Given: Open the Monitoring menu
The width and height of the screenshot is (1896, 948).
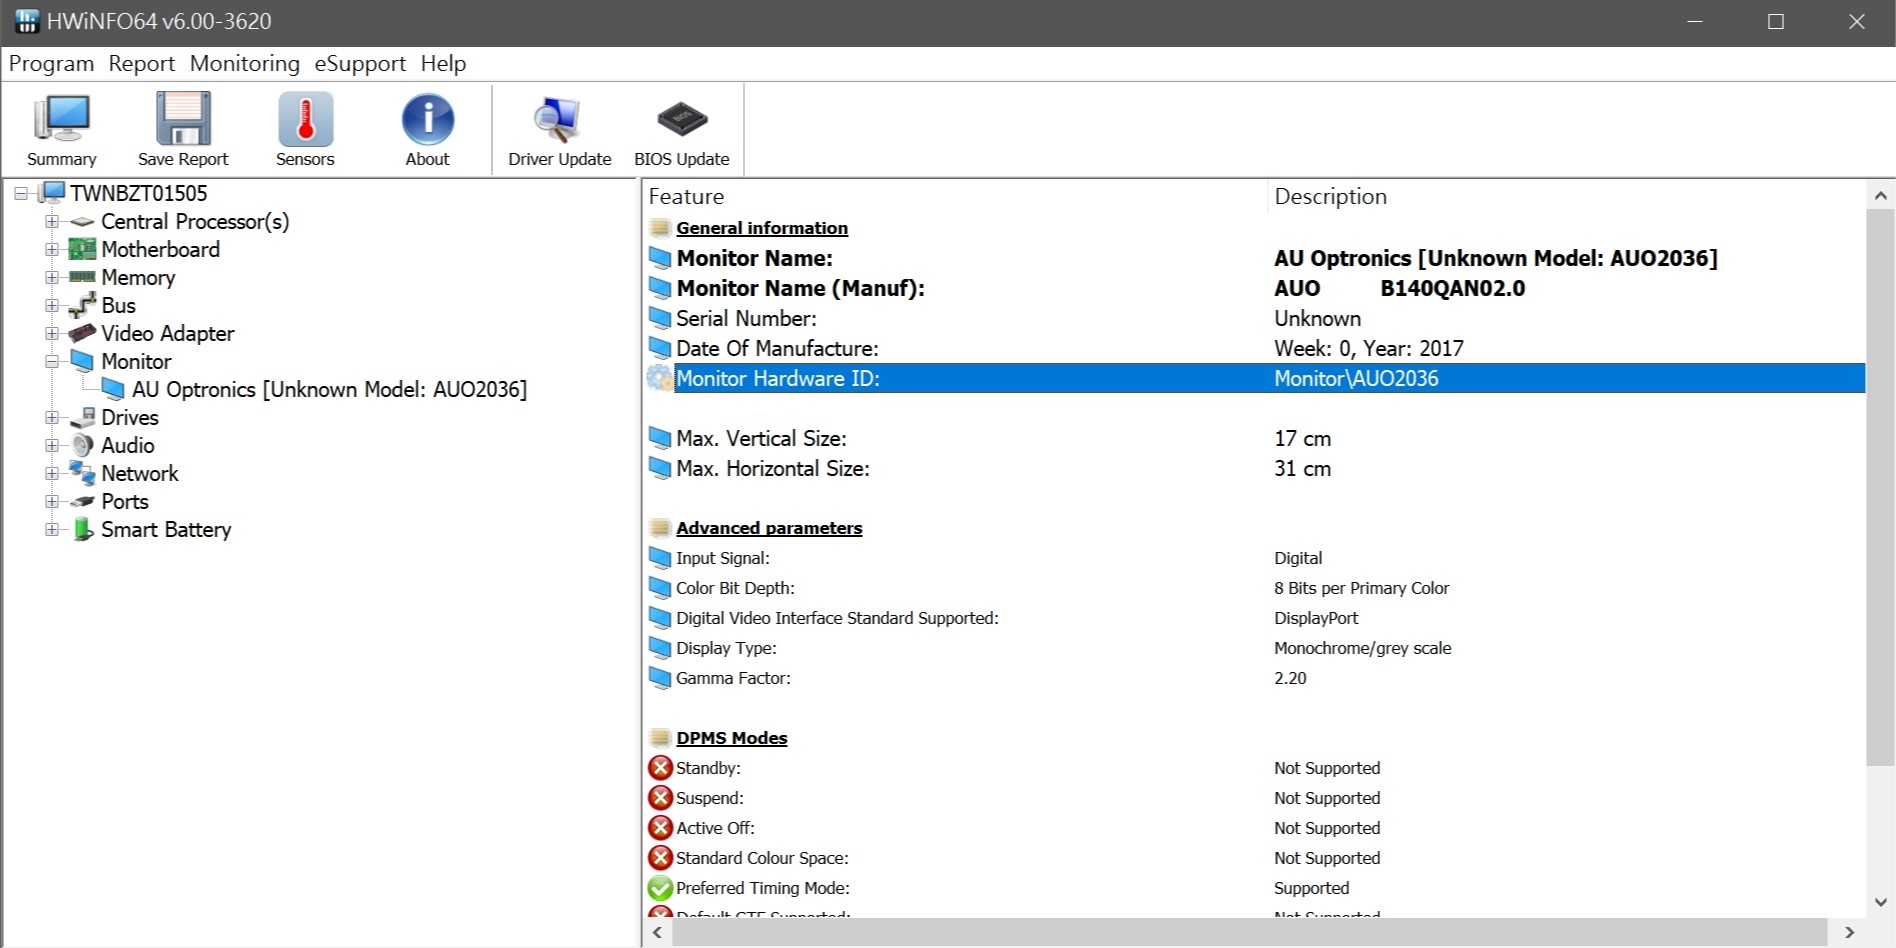Looking at the screenshot, I should (x=245, y=63).
